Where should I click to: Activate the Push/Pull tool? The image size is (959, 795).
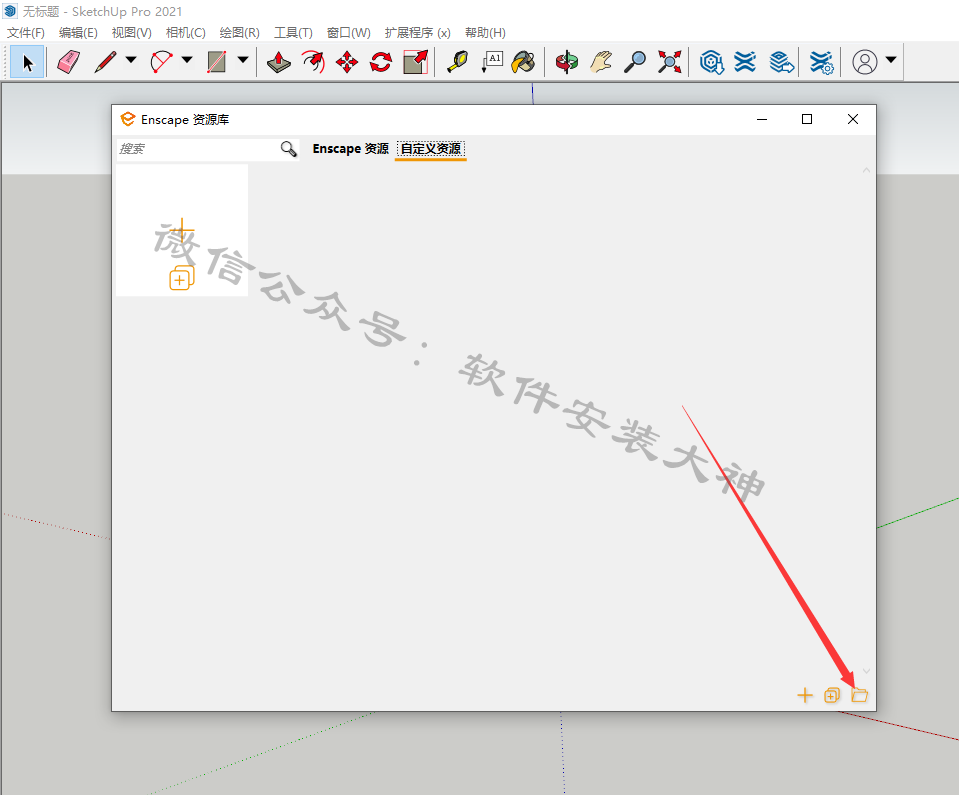point(279,62)
